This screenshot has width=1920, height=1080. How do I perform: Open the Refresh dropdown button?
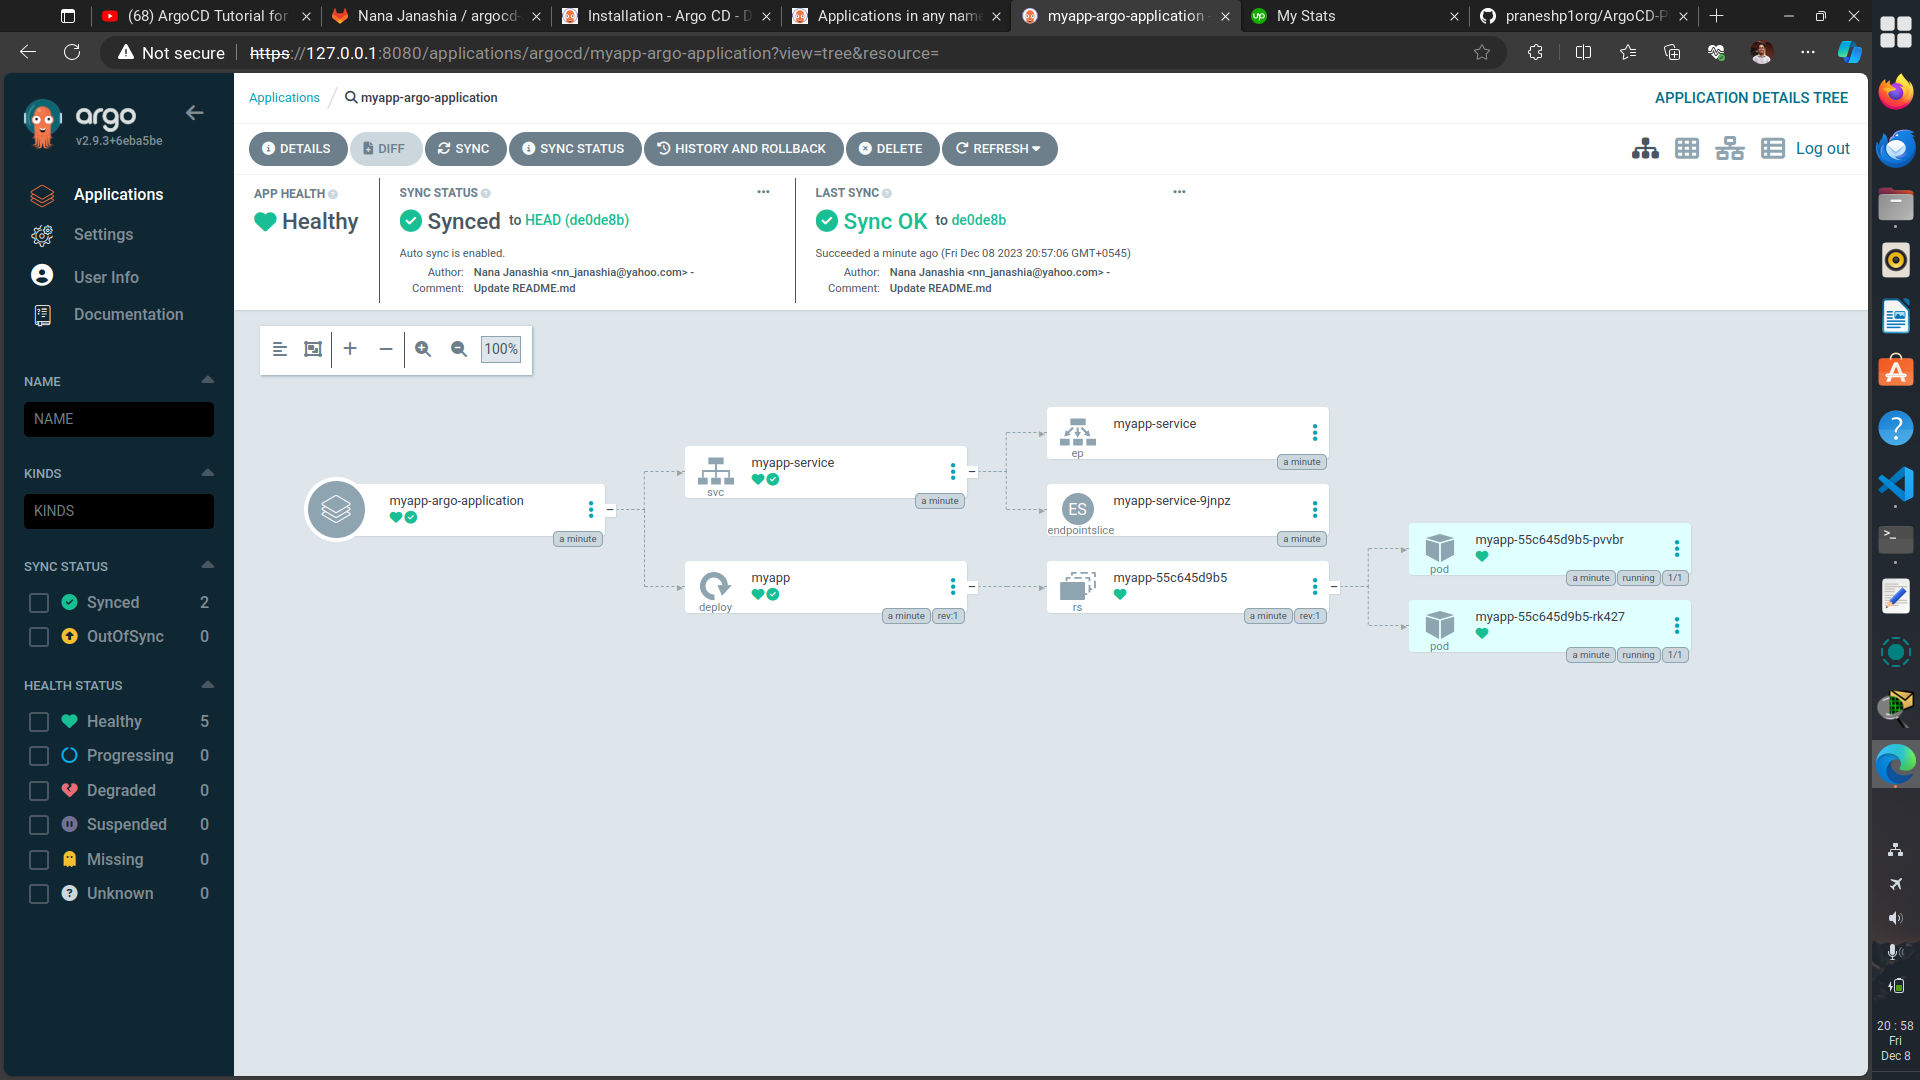pyautogui.click(x=999, y=149)
